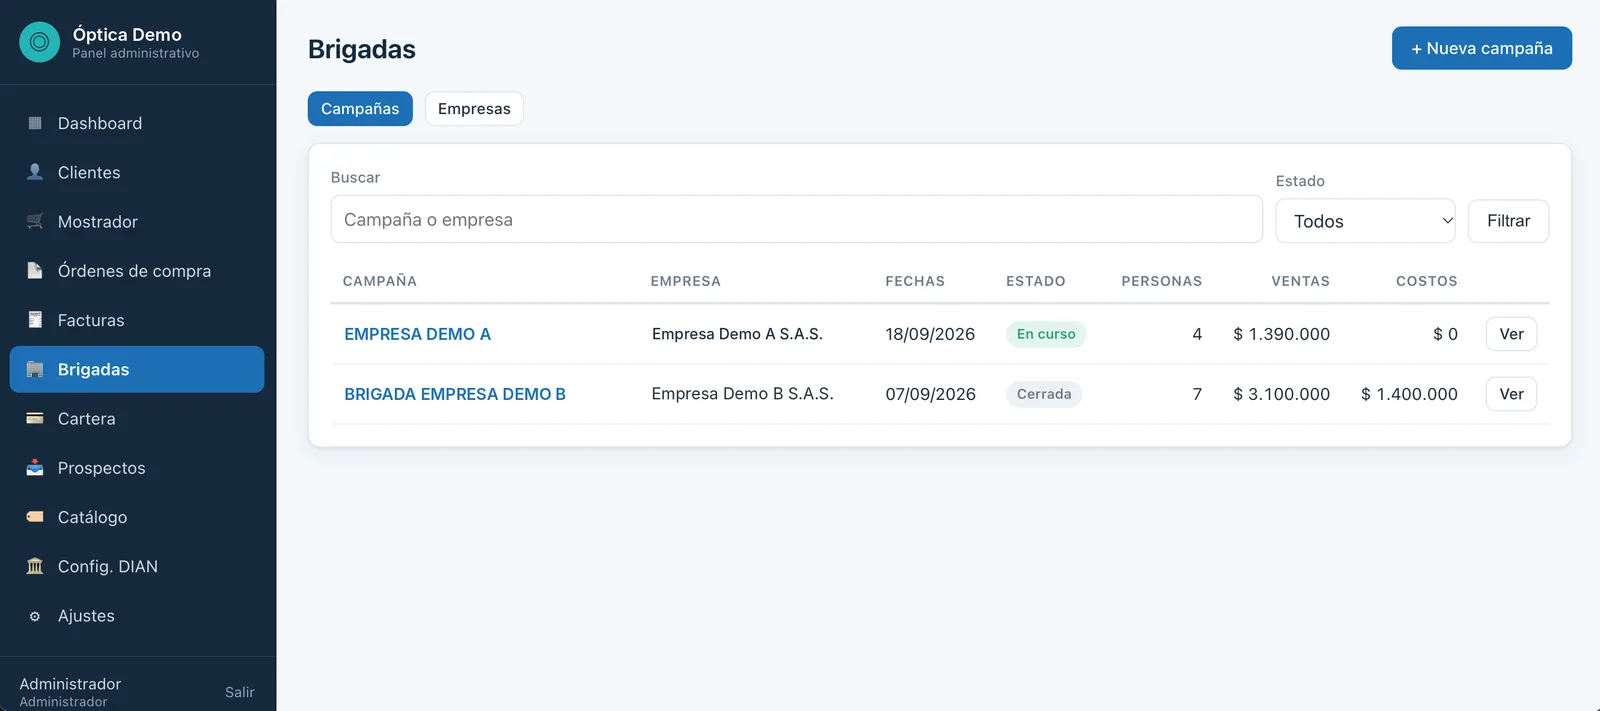
Task: Click the Clientes person icon
Action: (x=35, y=172)
